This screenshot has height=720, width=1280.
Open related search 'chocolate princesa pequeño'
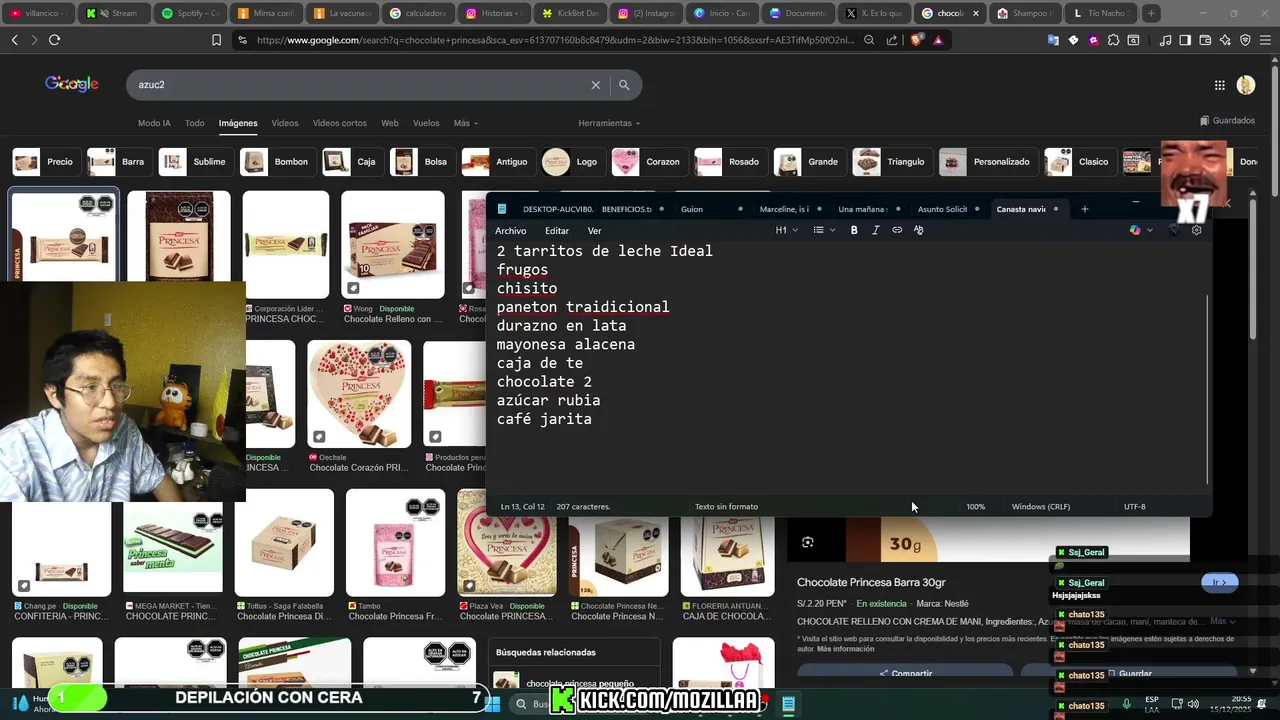[x=580, y=684]
